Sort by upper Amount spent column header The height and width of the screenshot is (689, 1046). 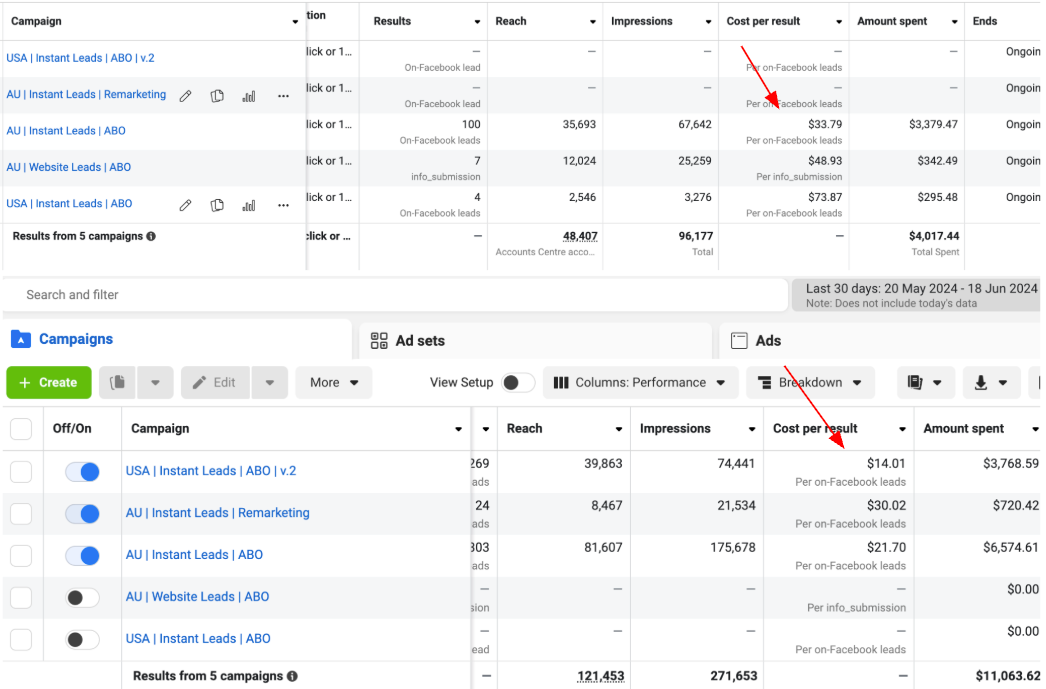[892, 21]
